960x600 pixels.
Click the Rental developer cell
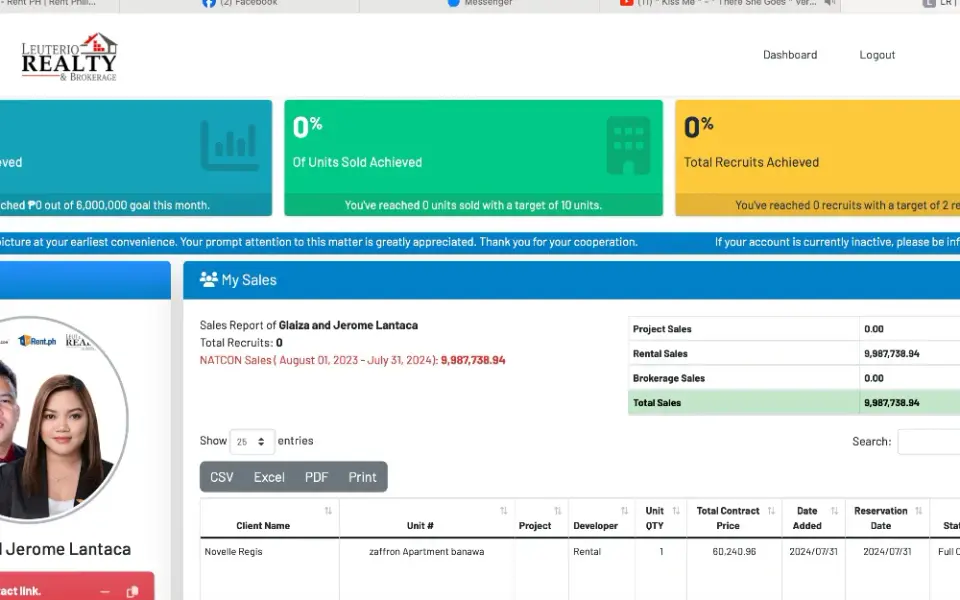tap(587, 552)
